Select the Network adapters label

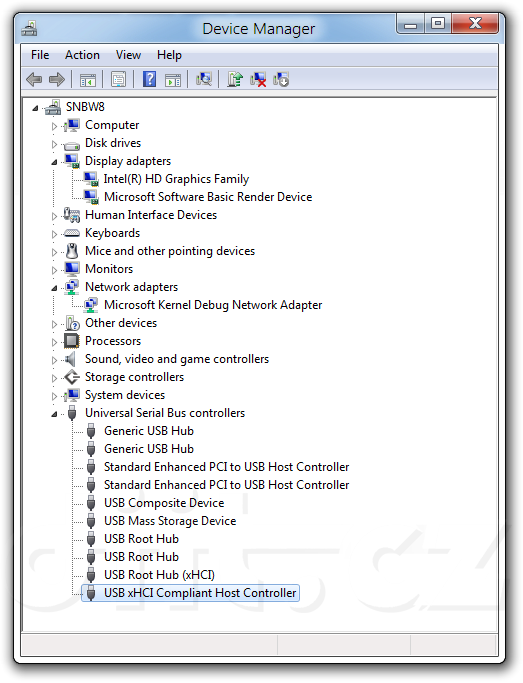coord(132,287)
